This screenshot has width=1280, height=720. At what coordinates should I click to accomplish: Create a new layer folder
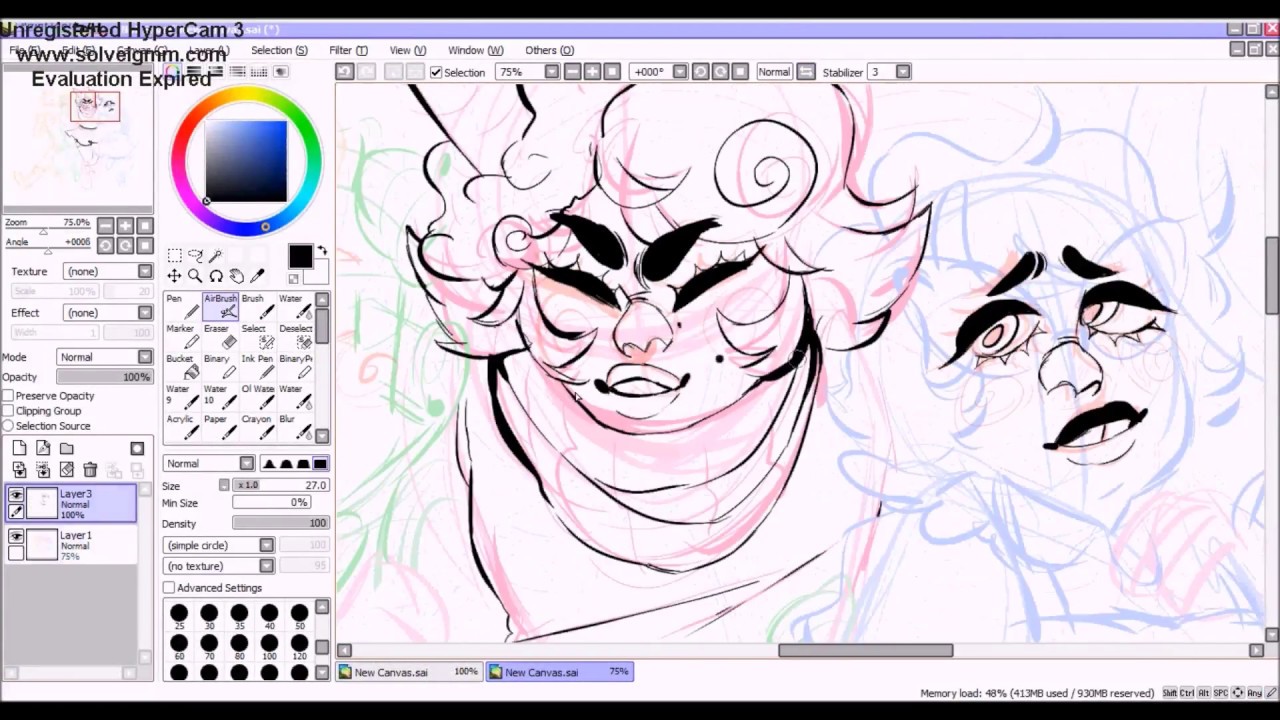pyautogui.click(x=66, y=449)
